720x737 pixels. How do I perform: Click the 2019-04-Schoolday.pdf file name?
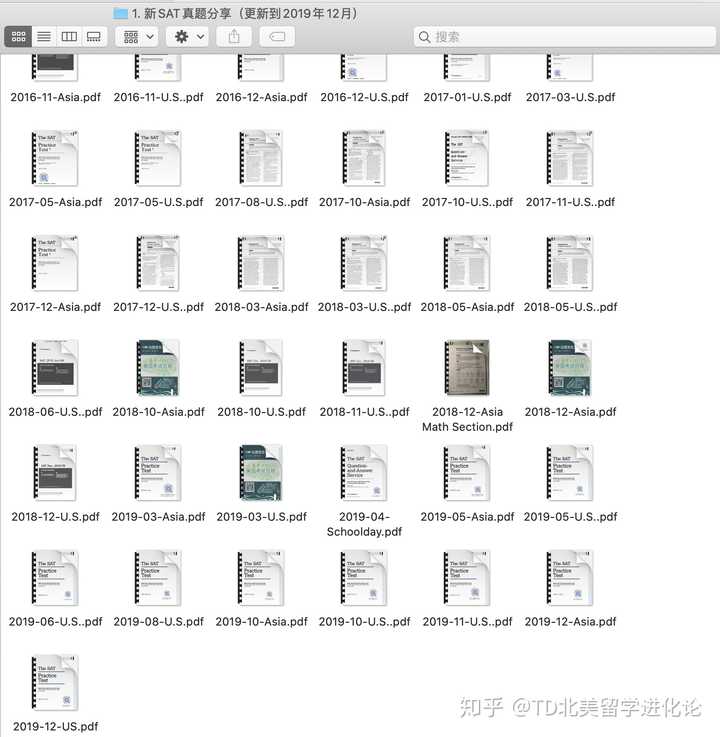point(364,524)
